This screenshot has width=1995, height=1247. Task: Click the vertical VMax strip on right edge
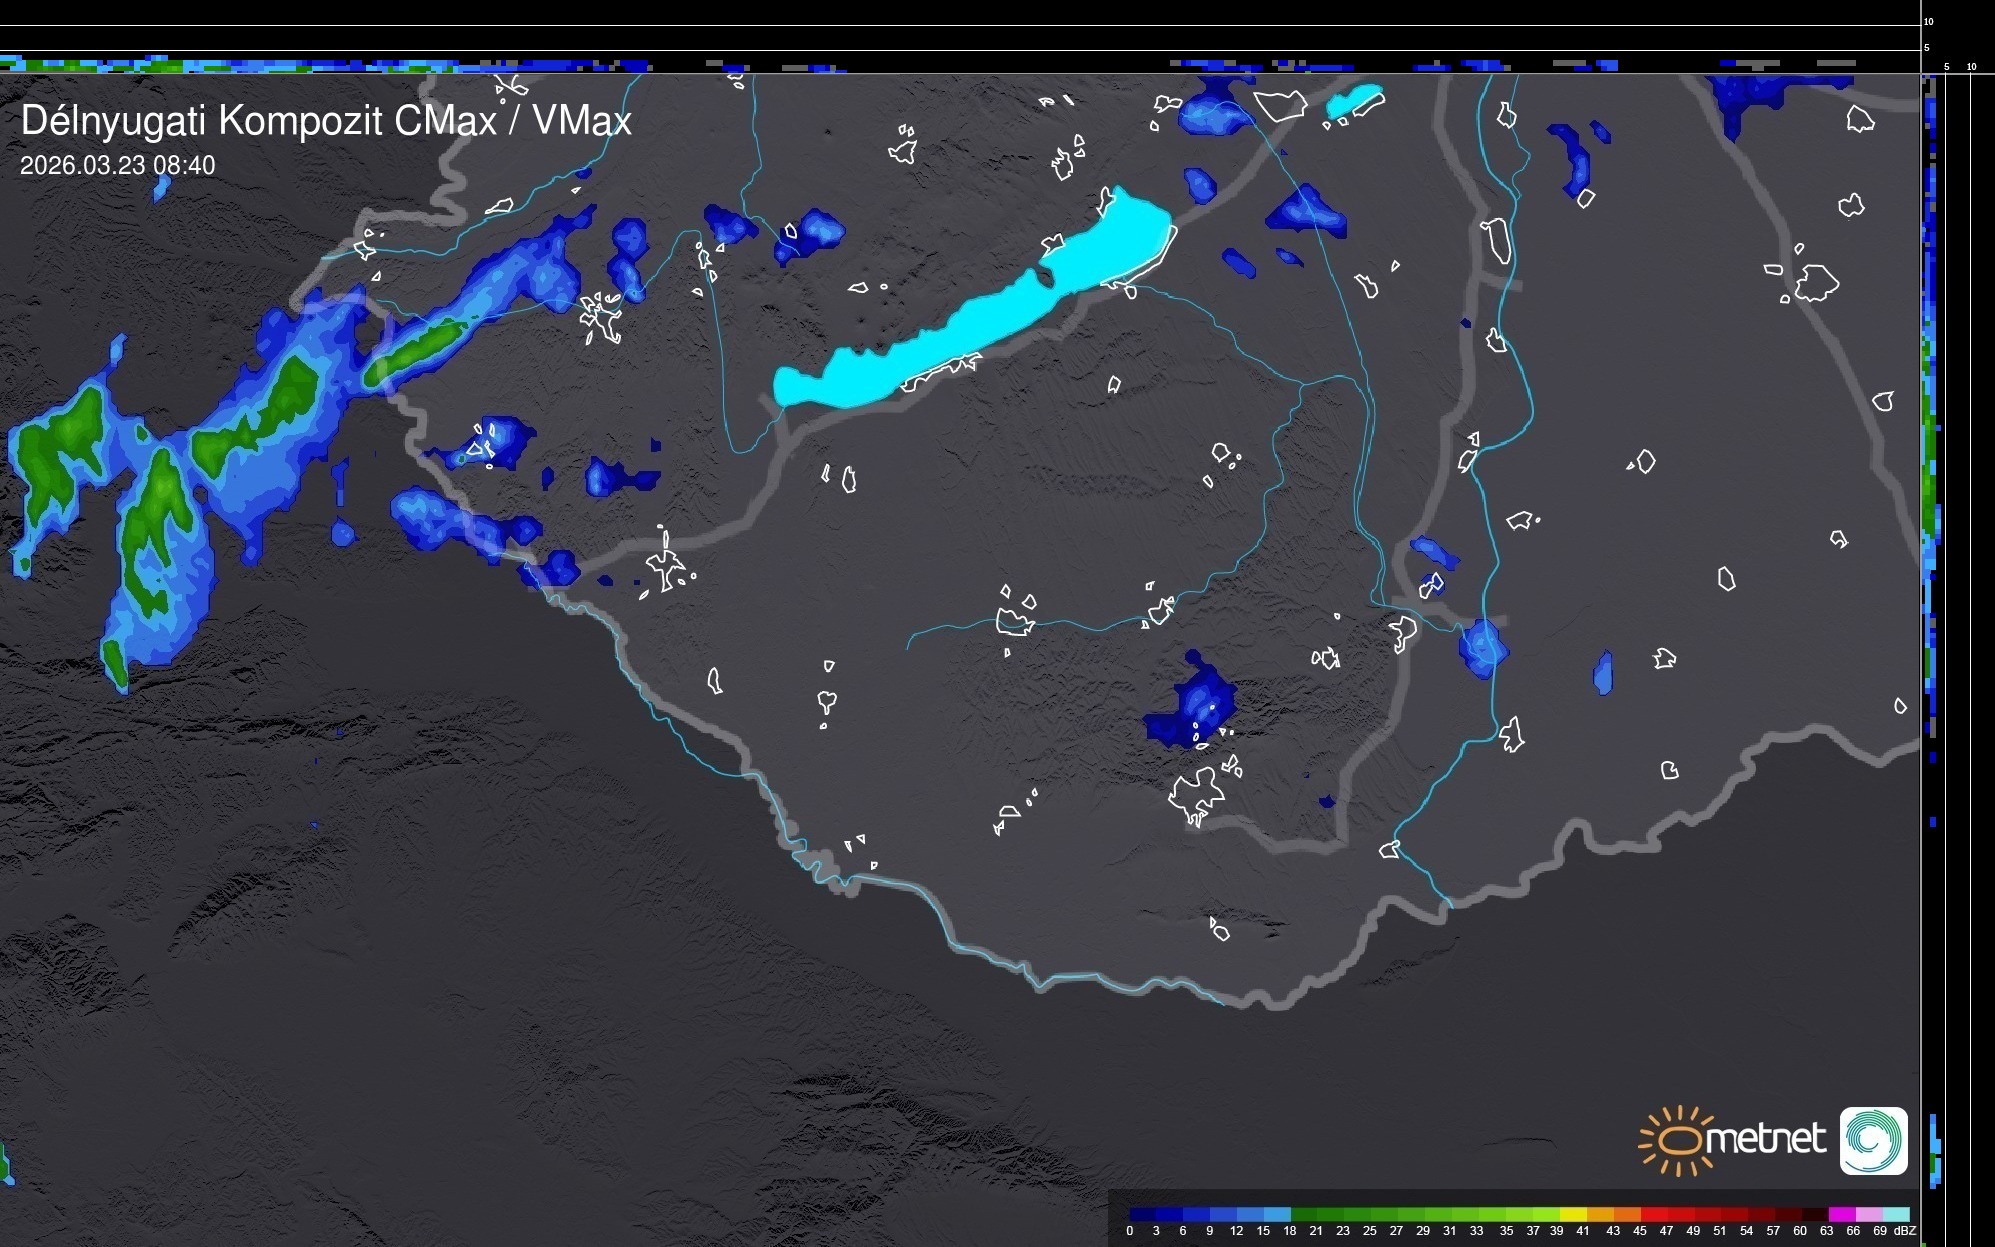coord(1931,400)
